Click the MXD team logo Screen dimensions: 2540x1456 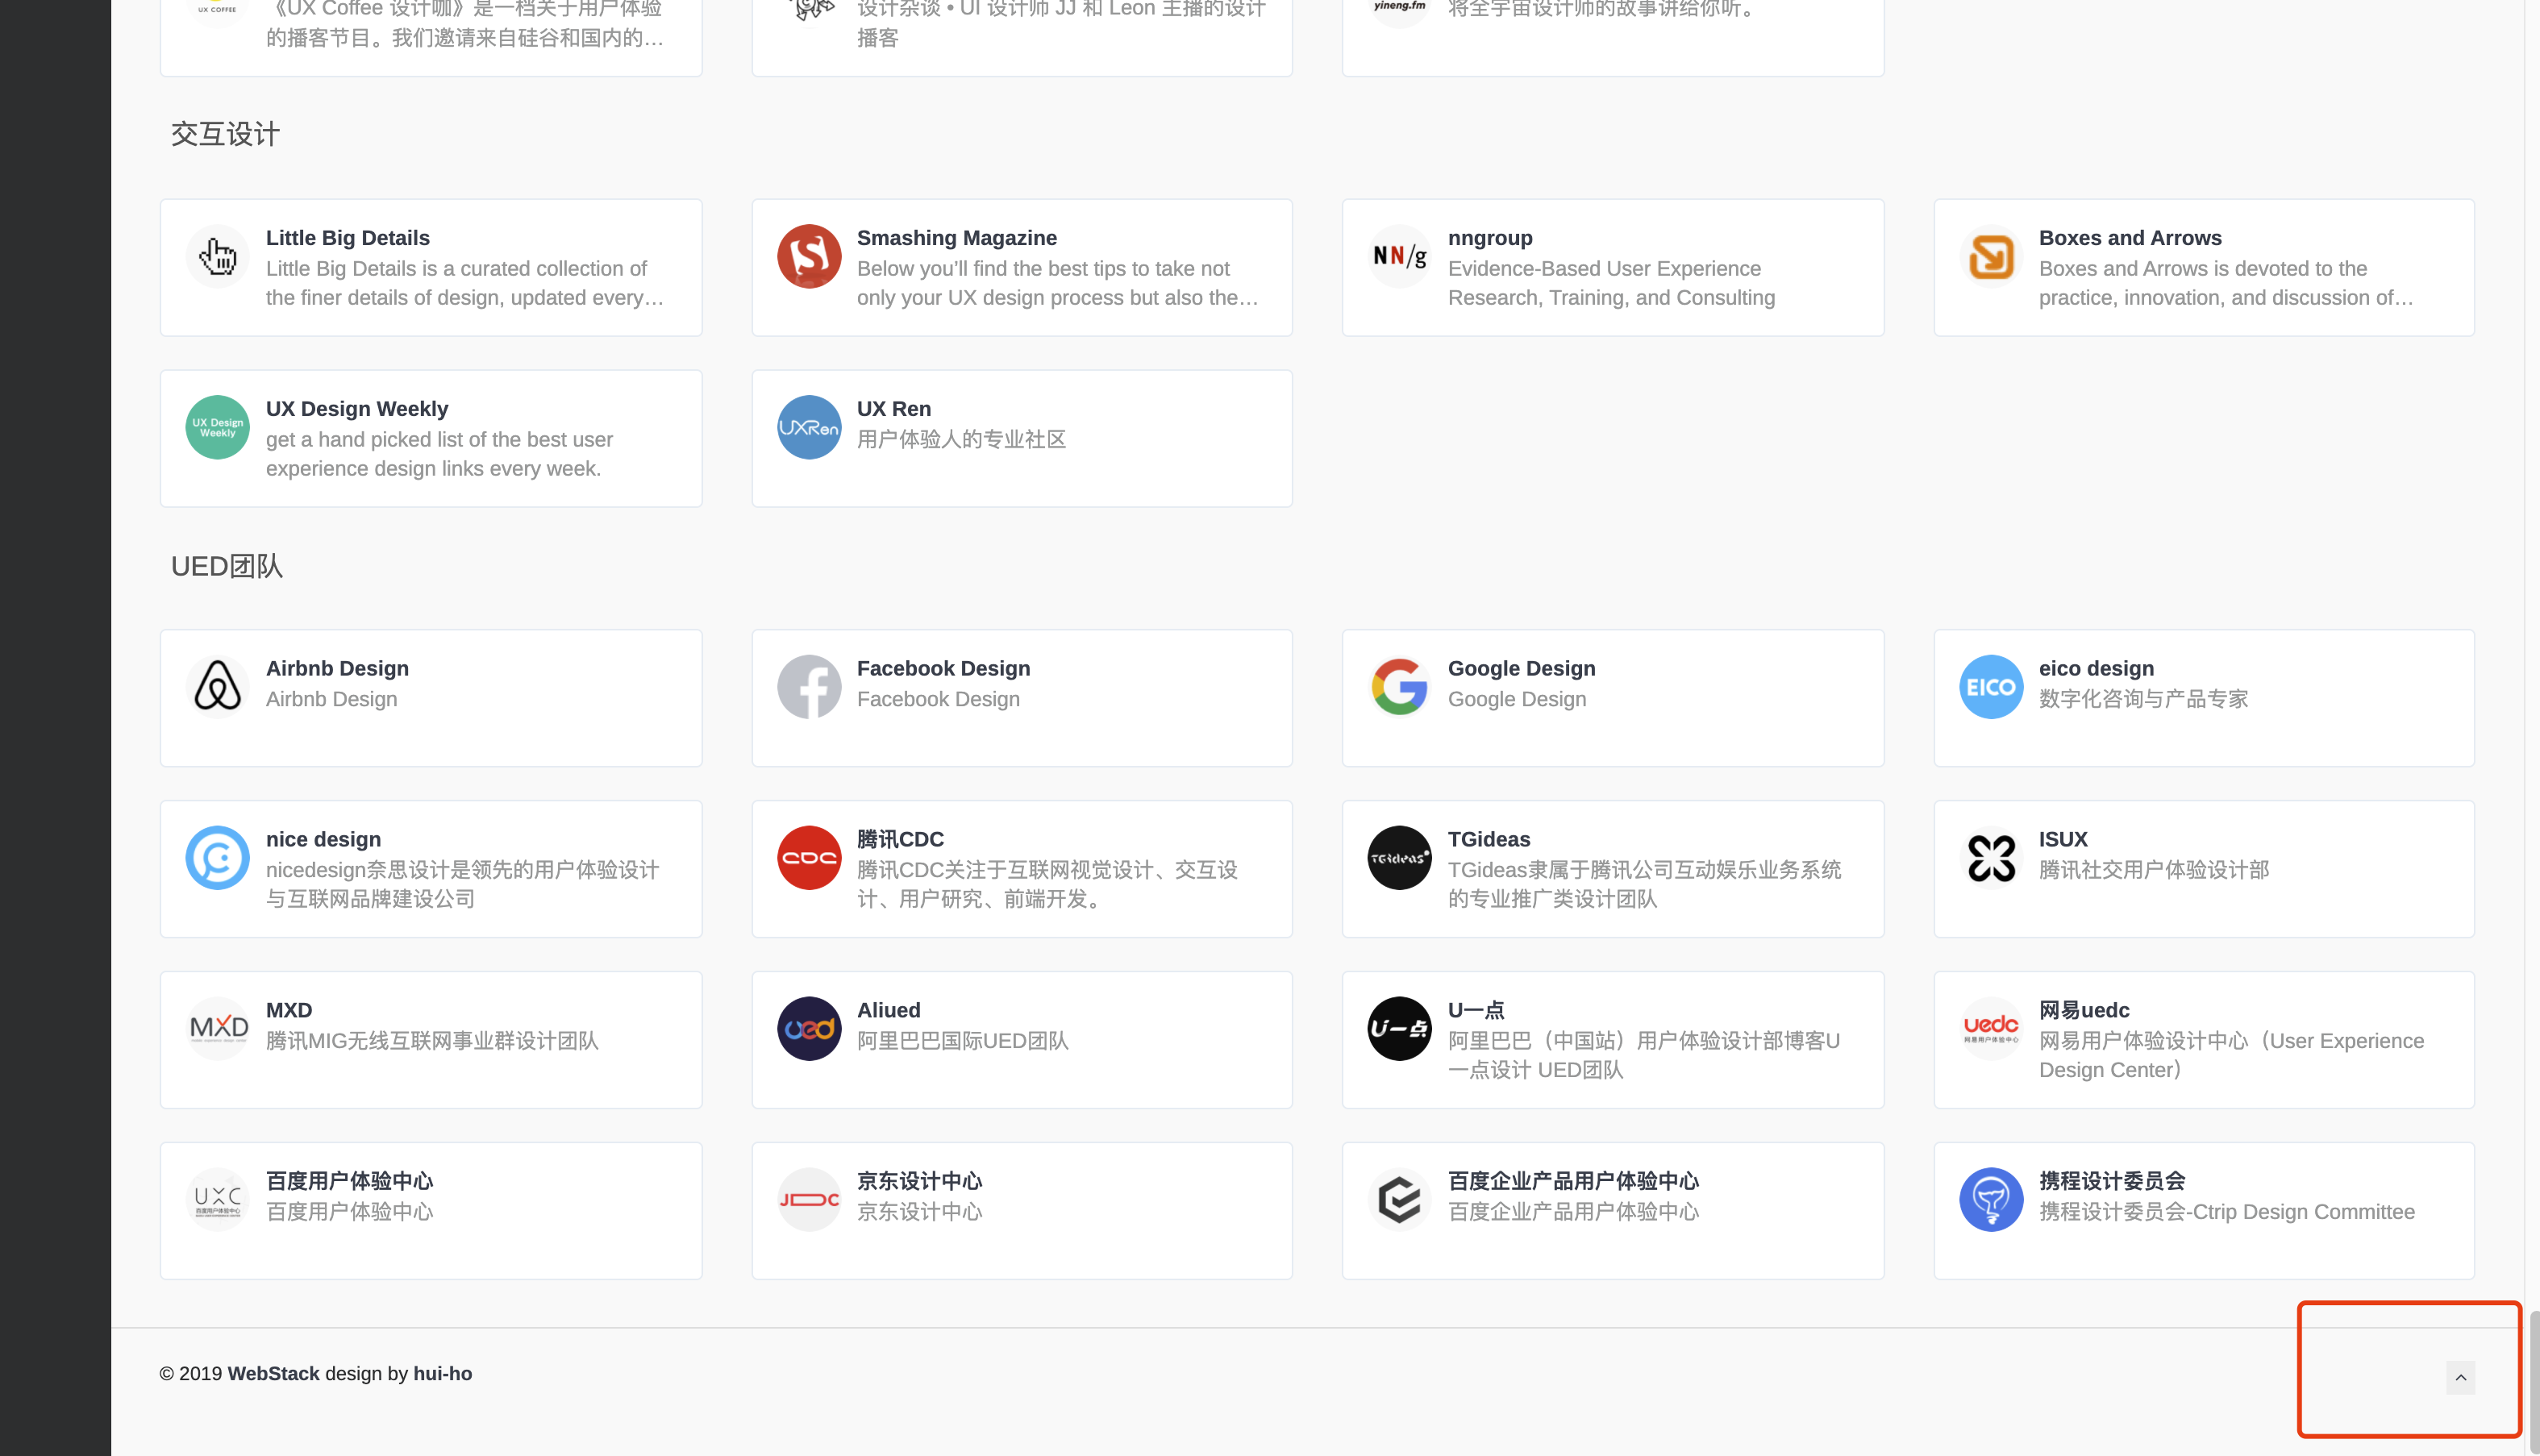[217, 1028]
